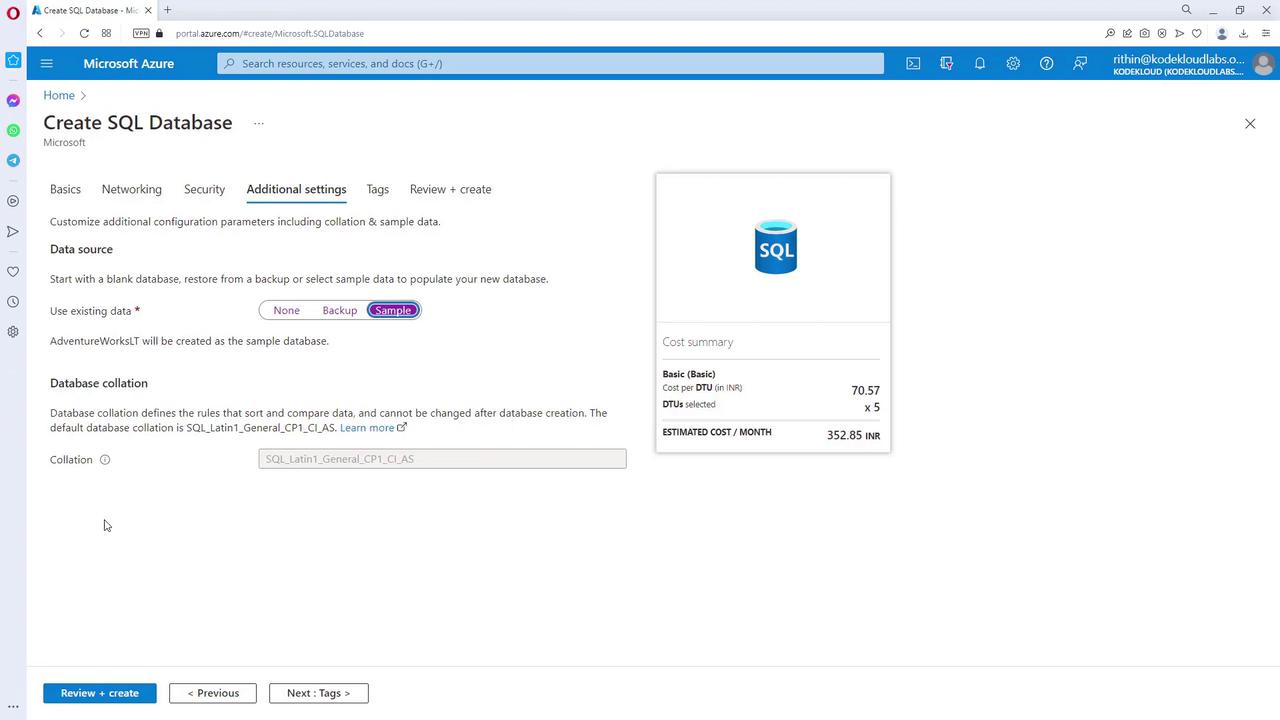Viewport: 1280px width, 720px height.
Task: Click the Azure account avatar picture
Action: [1263, 64]
